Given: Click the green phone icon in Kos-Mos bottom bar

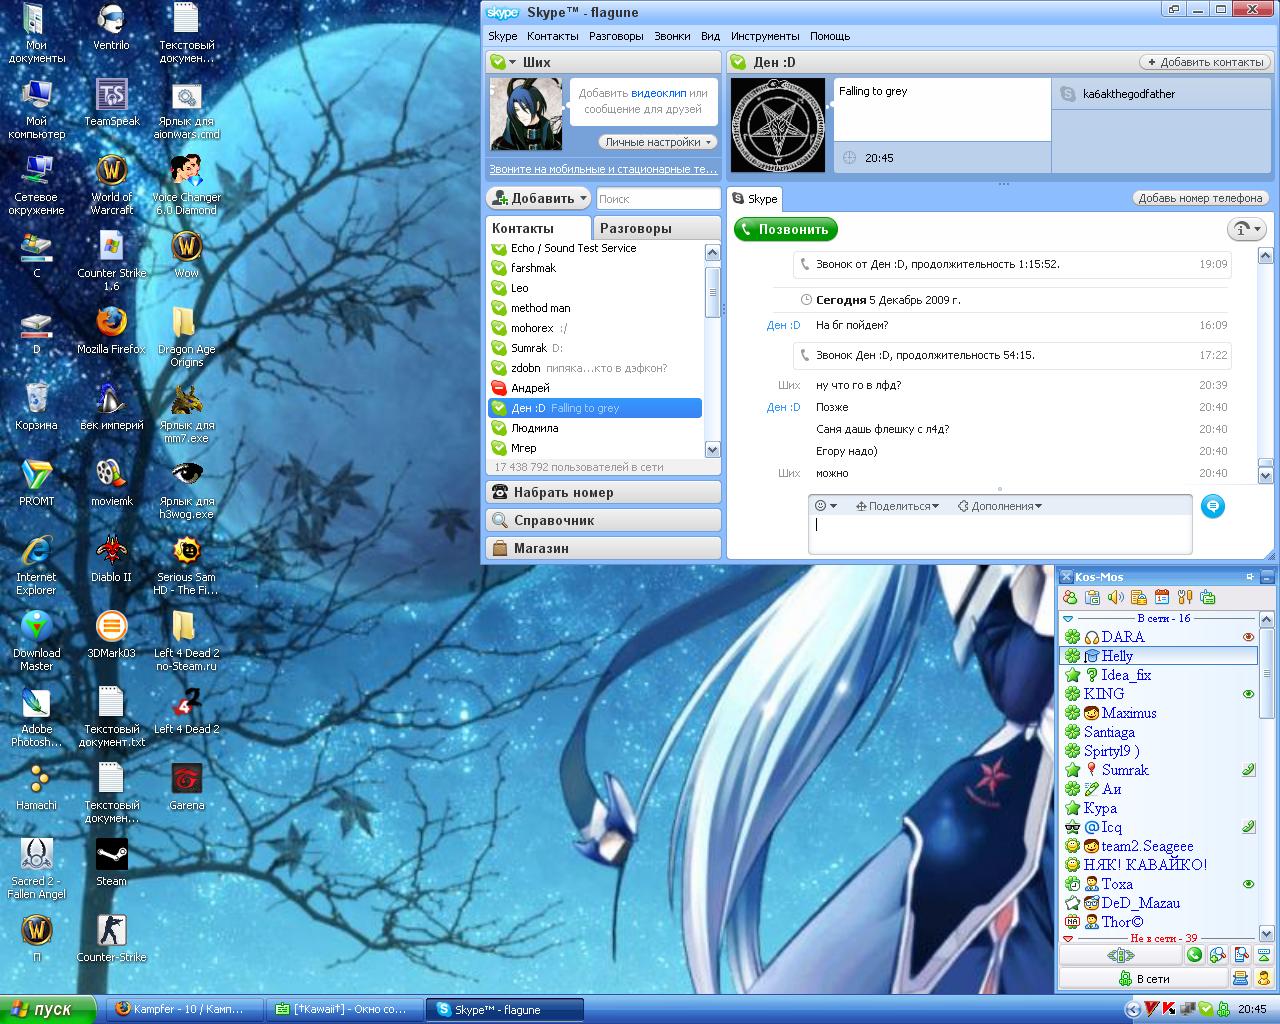Looking at the screenshot, I should pyautogui.click(x=1194, y=955).
